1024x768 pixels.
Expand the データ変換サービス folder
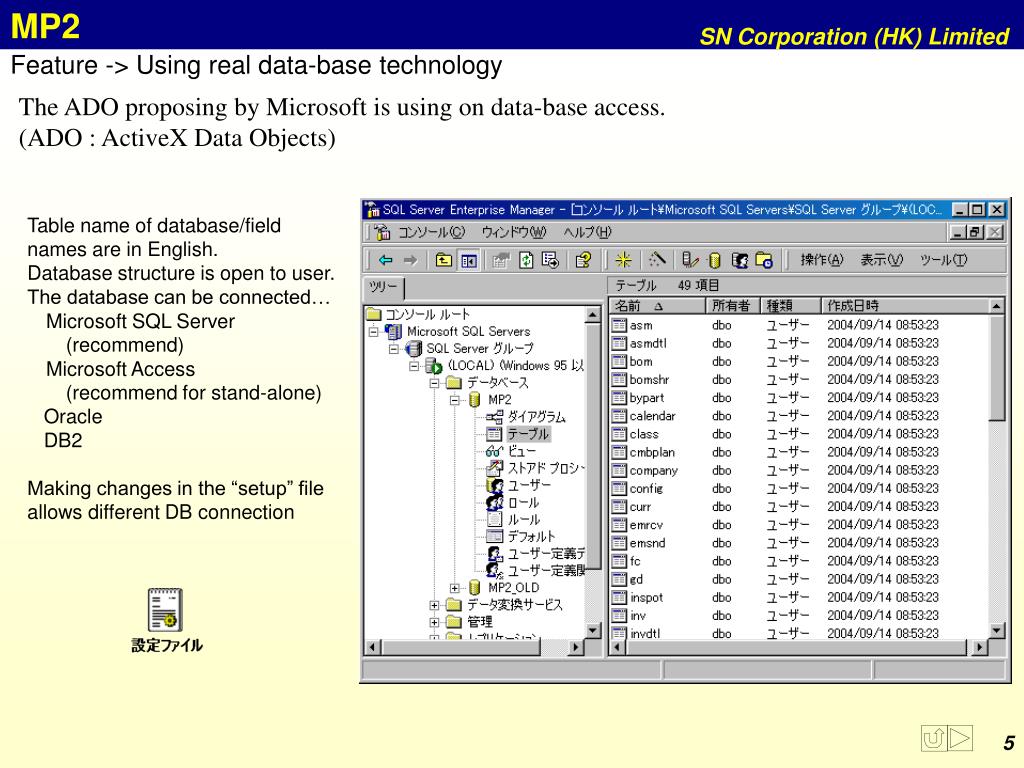tap(434, 605)
